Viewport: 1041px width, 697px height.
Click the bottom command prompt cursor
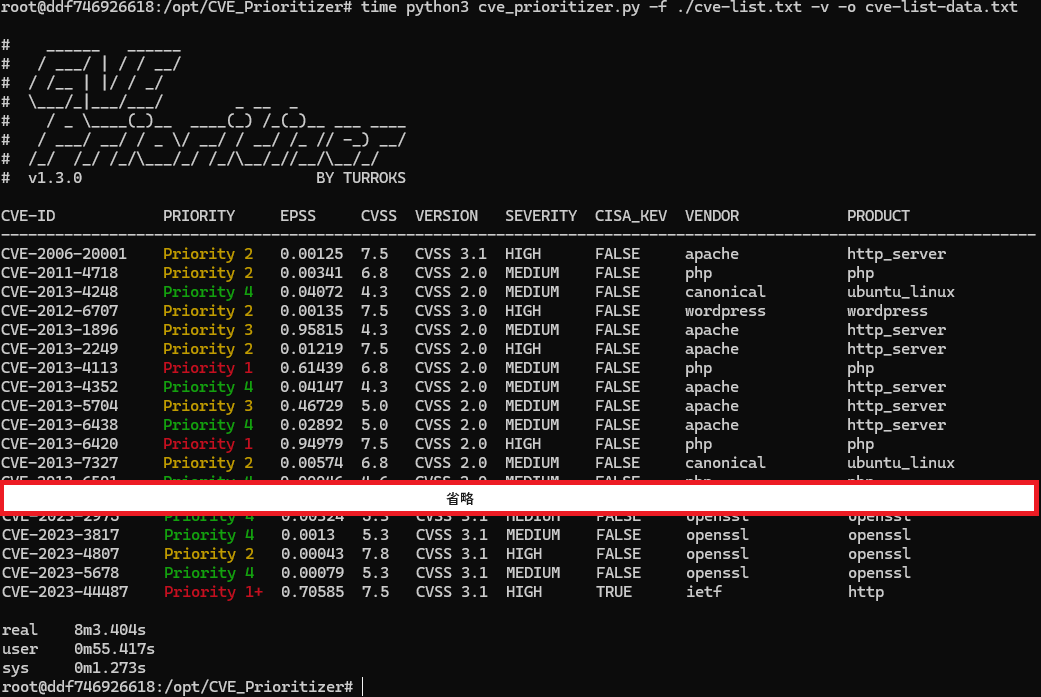point(363,687)
